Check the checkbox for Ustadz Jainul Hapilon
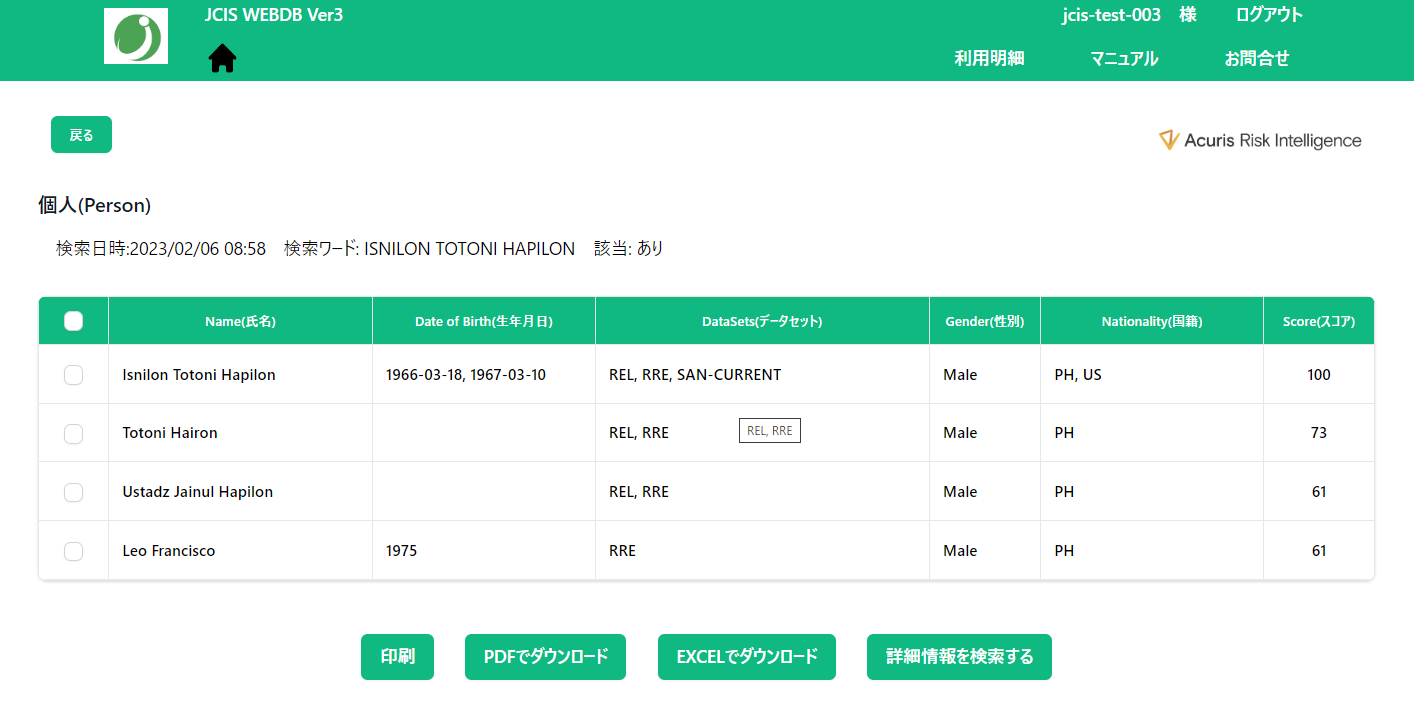This screenshot has width=1414, height=705. [73, 491]
